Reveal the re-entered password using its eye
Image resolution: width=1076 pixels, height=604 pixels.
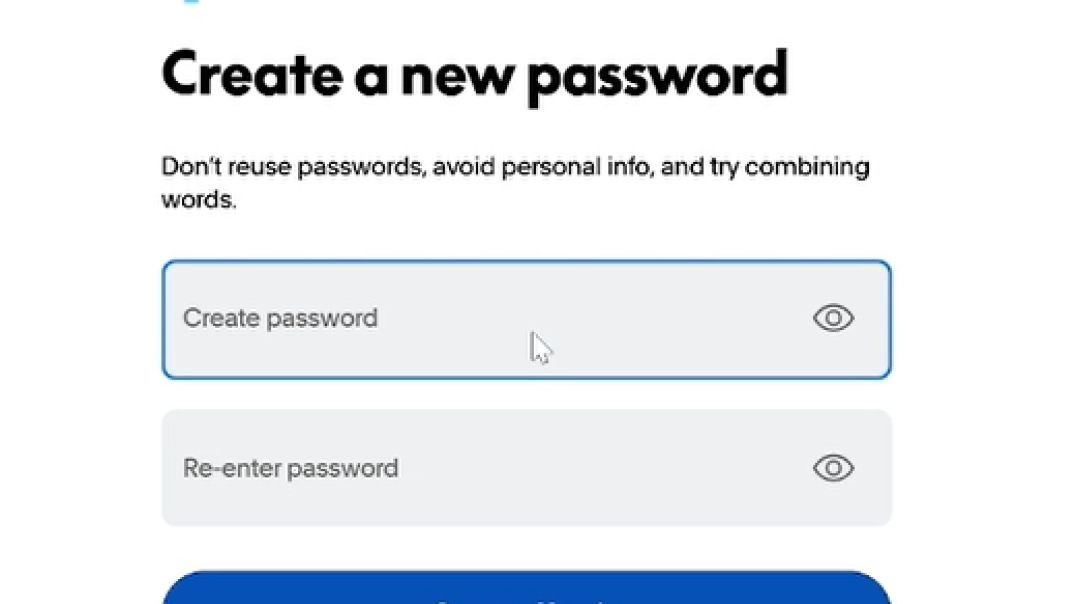pos(833,468)
